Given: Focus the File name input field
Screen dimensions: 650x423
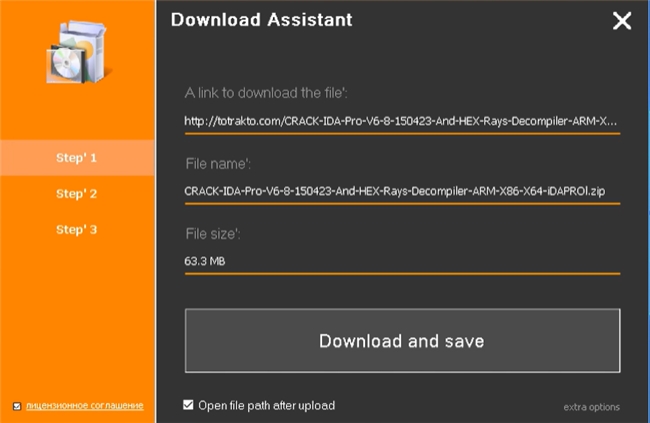Looking at the screenshot, I should click(x=401, y=190).
